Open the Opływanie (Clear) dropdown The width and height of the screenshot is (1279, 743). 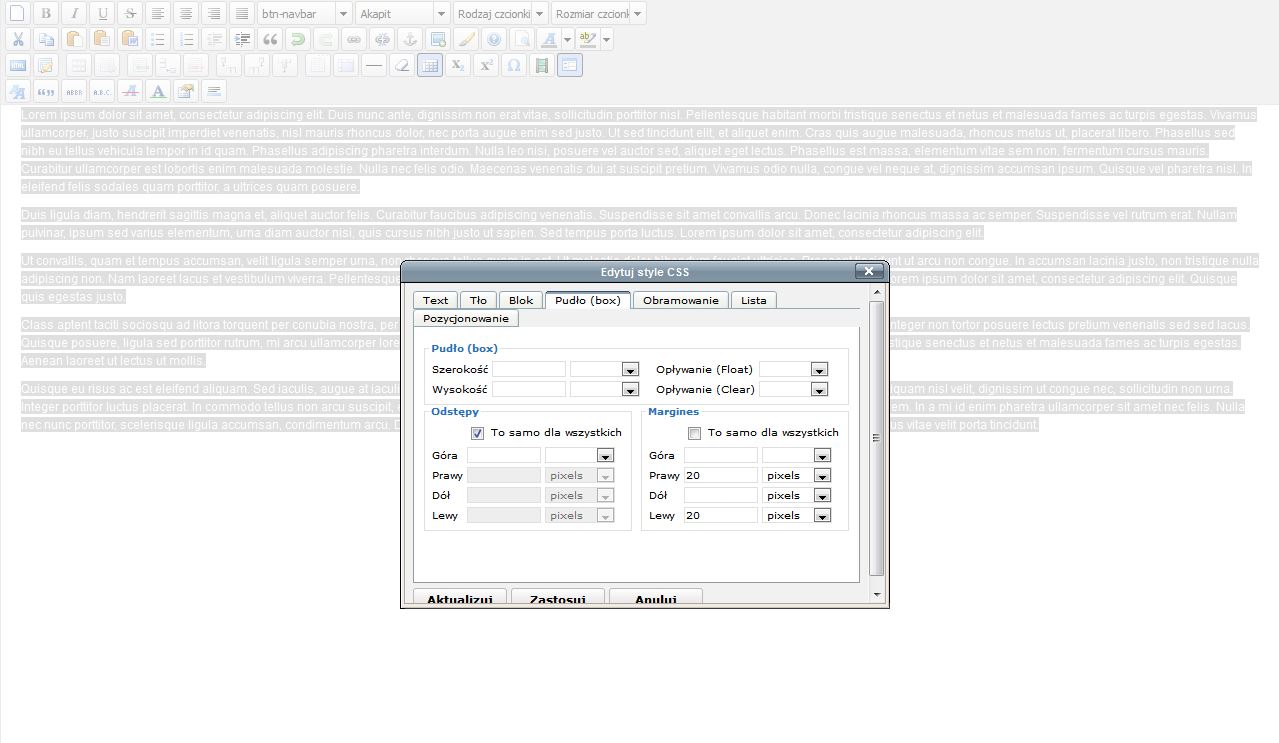coord(820,389)
